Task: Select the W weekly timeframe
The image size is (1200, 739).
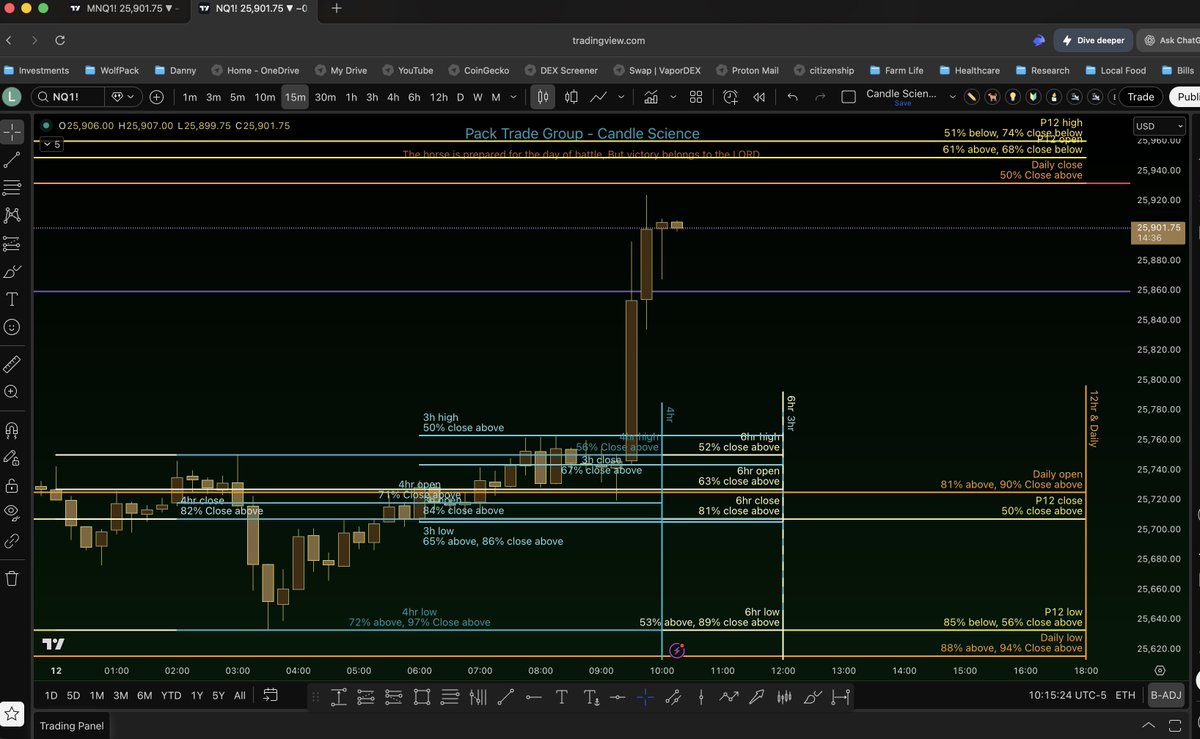Action: pyautogui.click(x=477, y=97)
